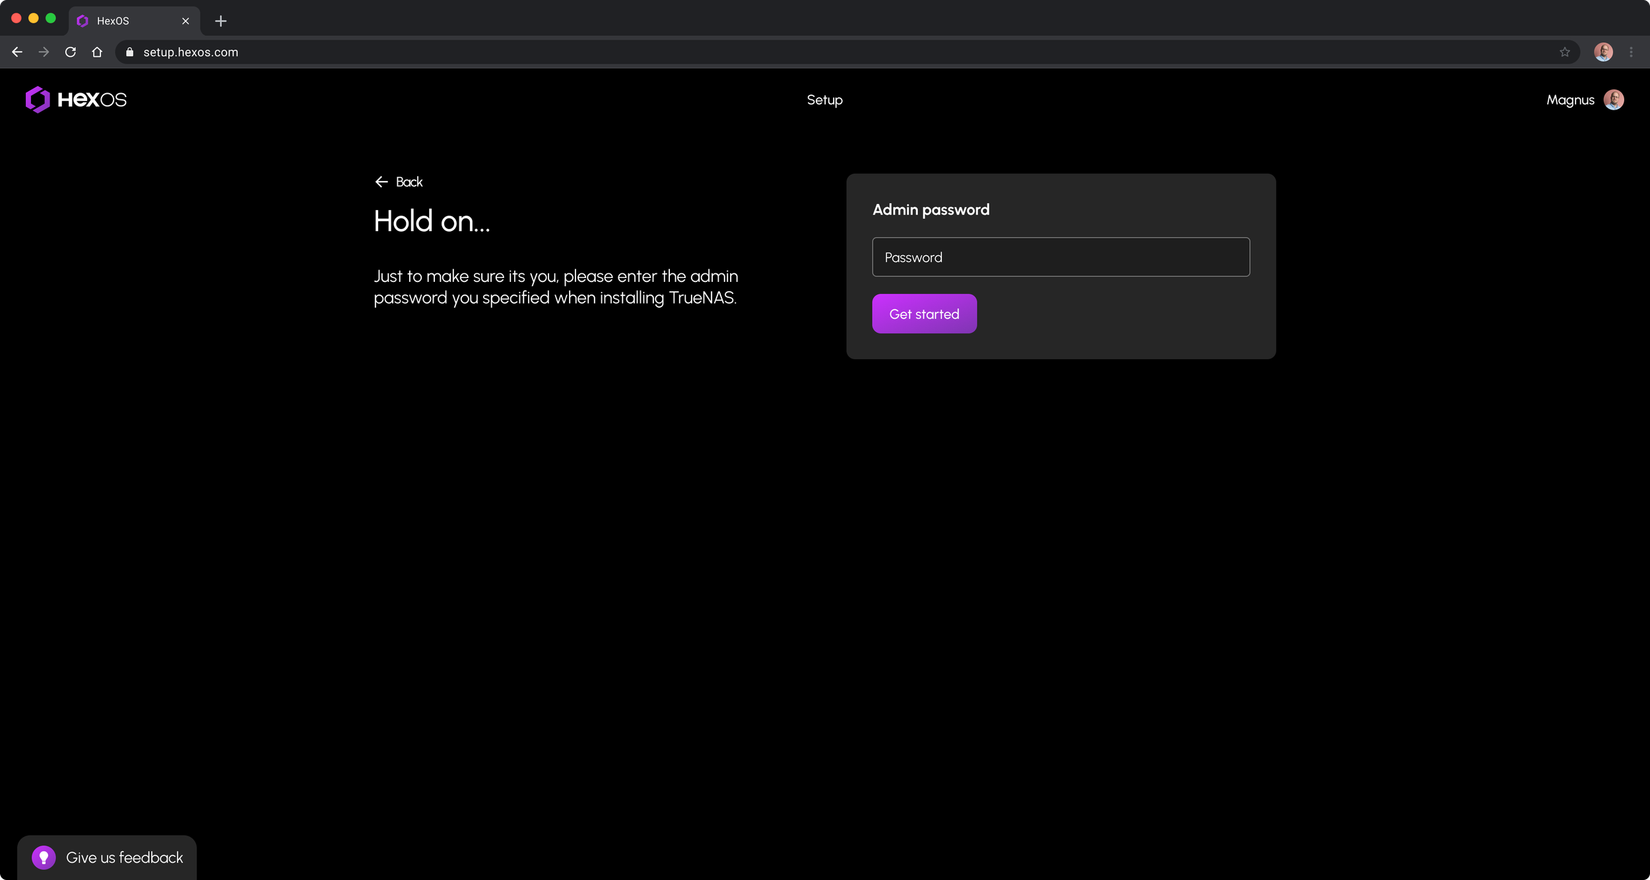Reload the page in browser
This screenshot has height=880, width=1650.
point(70,52)
